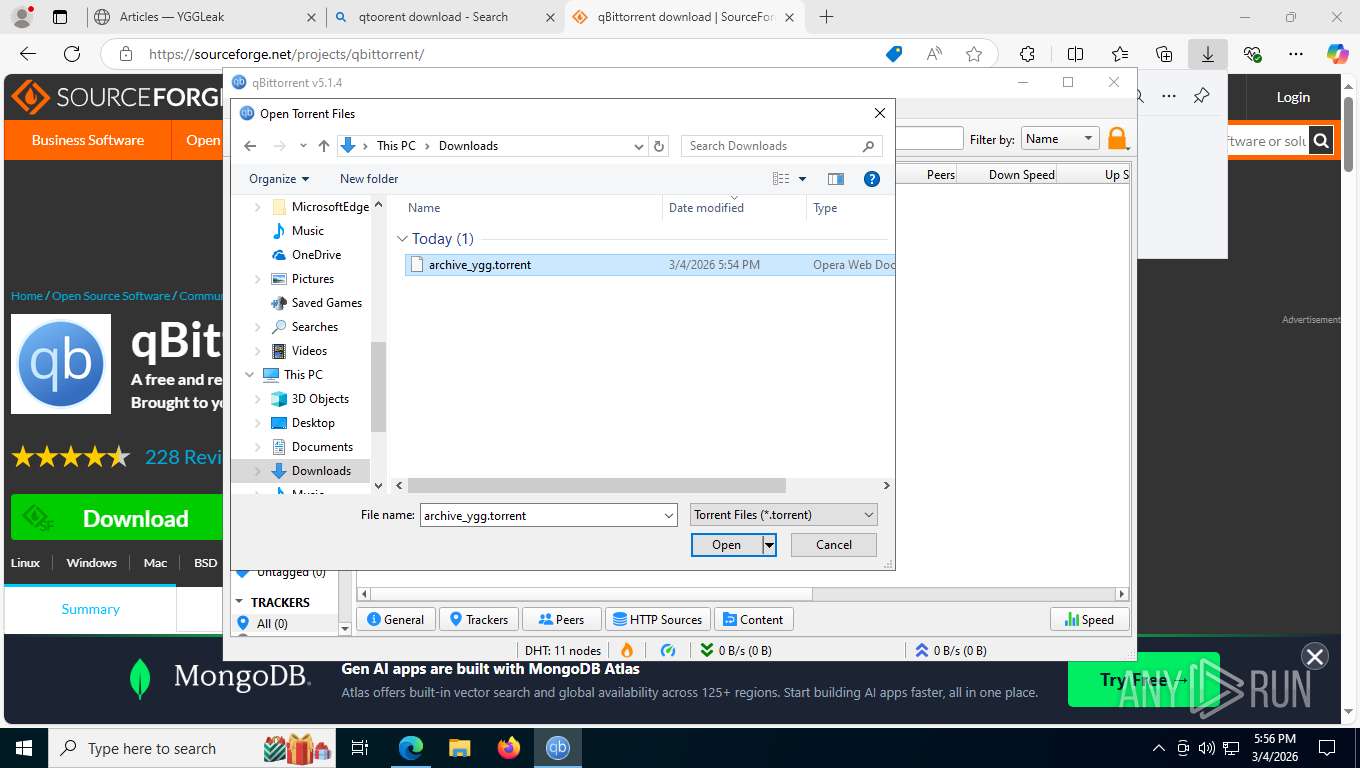Open the qBittorrent Peers tab
1360x768 pixels.
point(561,620)
